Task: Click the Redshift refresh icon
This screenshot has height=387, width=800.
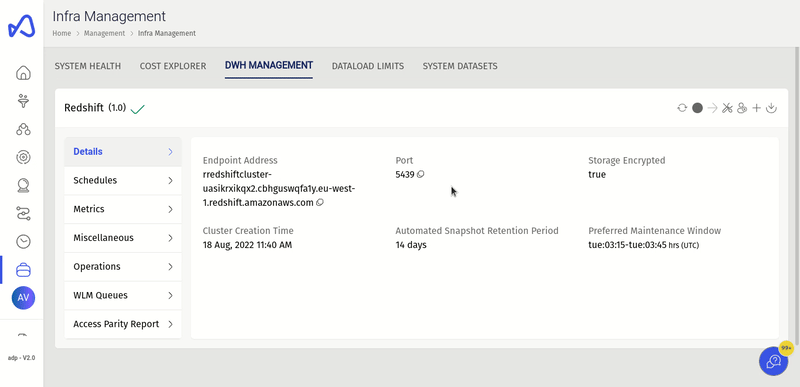Action: click(x=682, y=108)
